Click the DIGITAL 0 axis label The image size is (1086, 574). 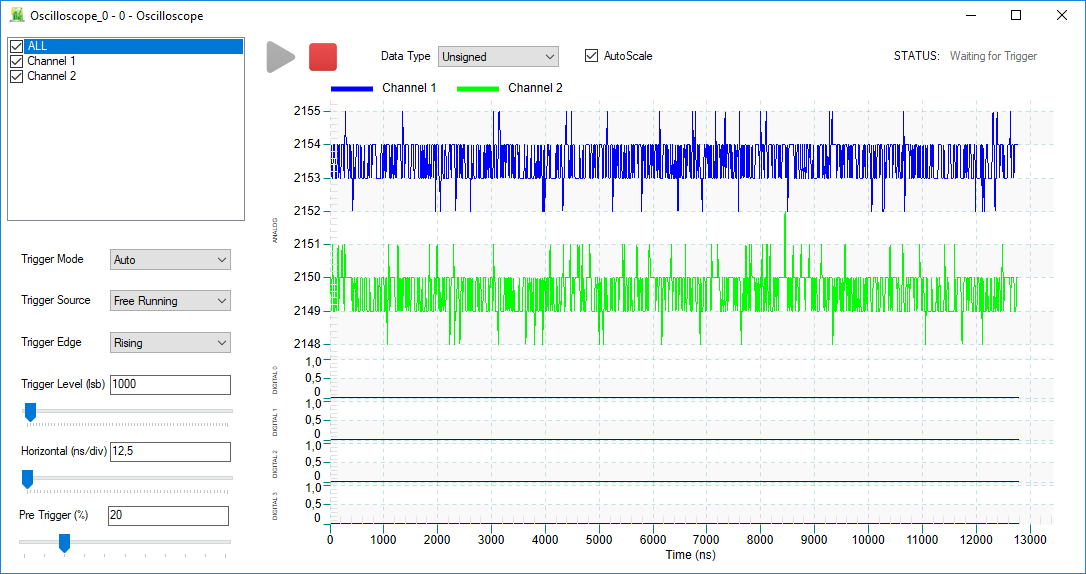pyautogui.click(x=275, y=380)
